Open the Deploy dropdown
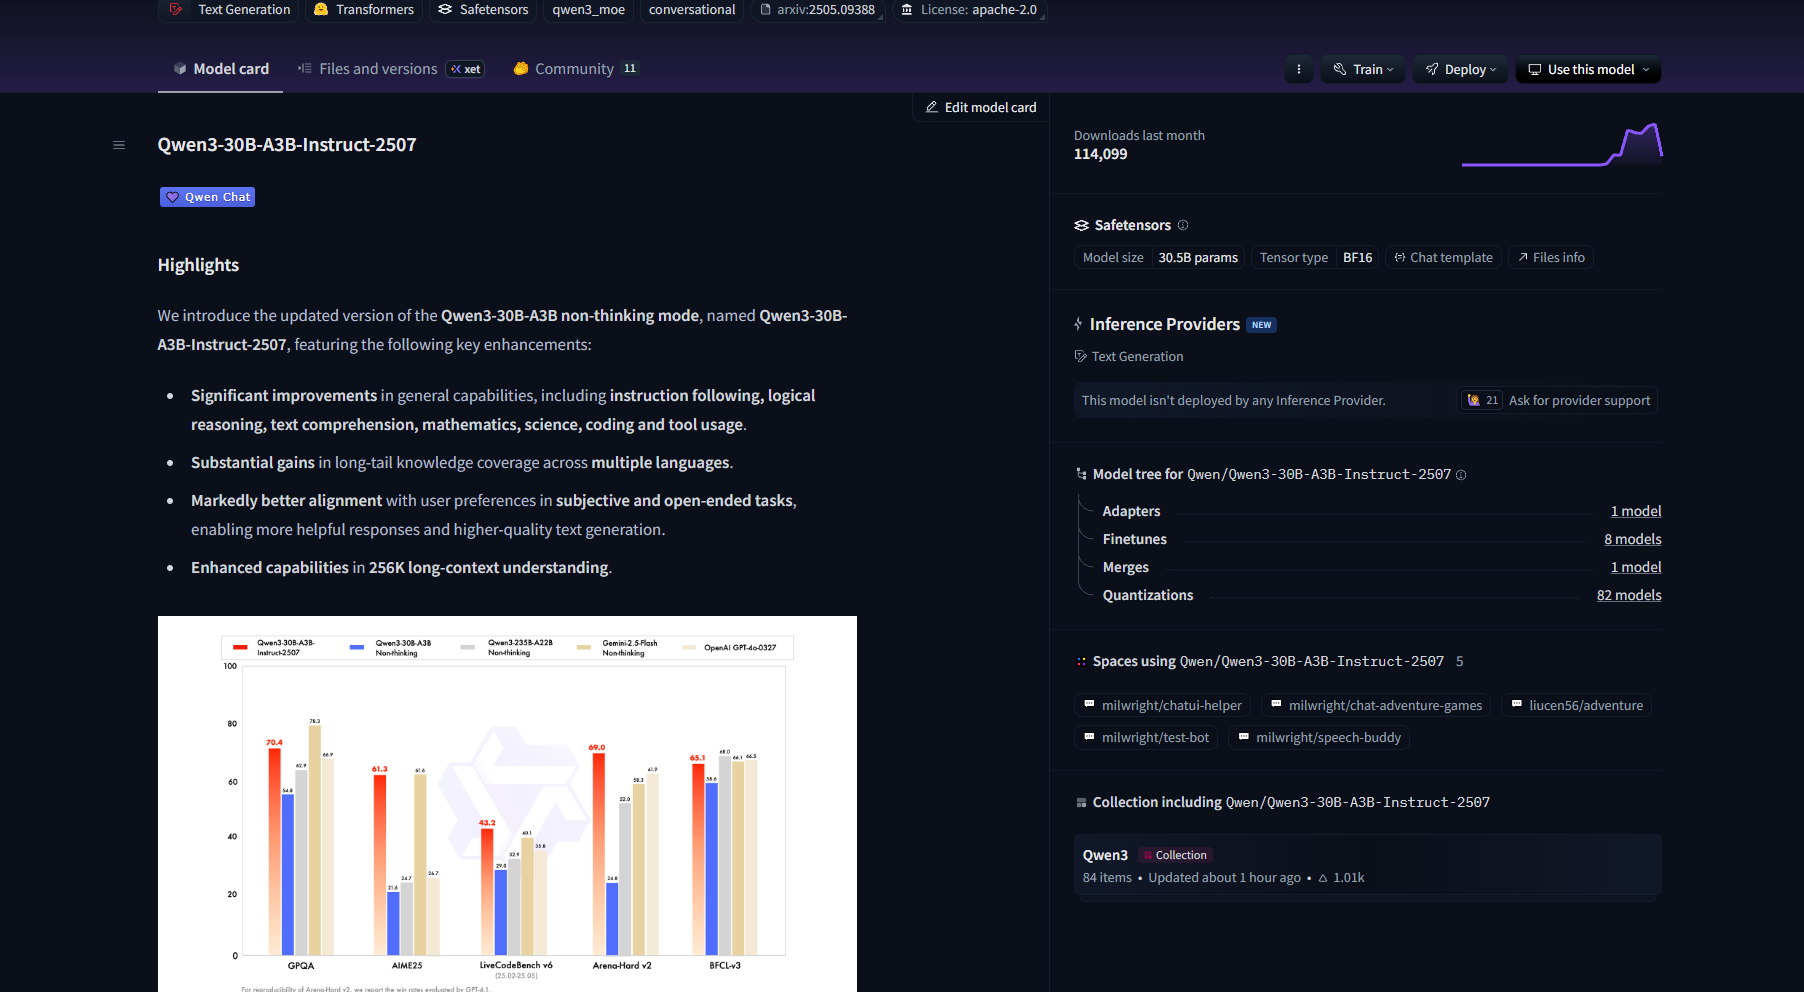 (1460, 70)
